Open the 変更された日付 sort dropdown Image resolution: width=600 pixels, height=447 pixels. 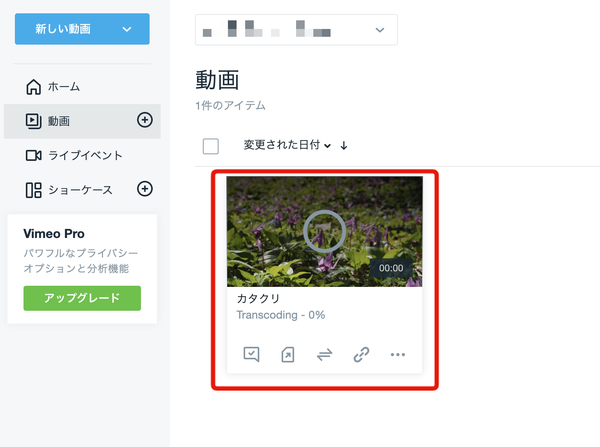point(287,145)
